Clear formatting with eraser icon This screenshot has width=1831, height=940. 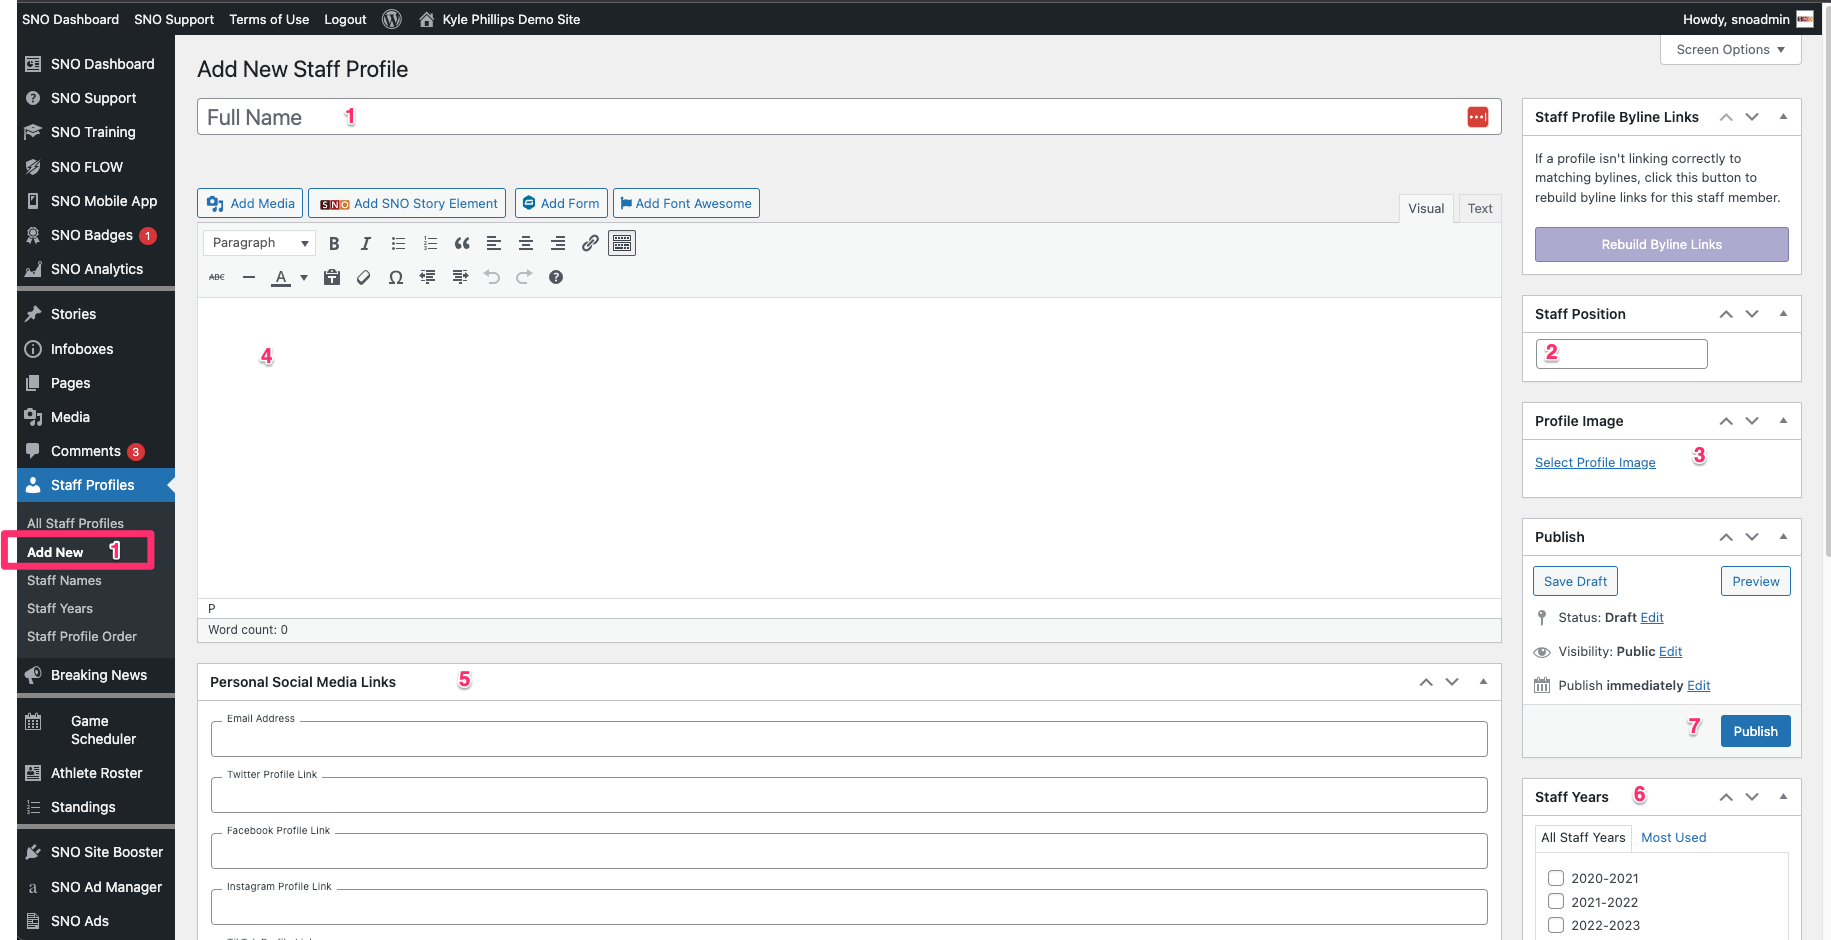click(x=364, y=277)
